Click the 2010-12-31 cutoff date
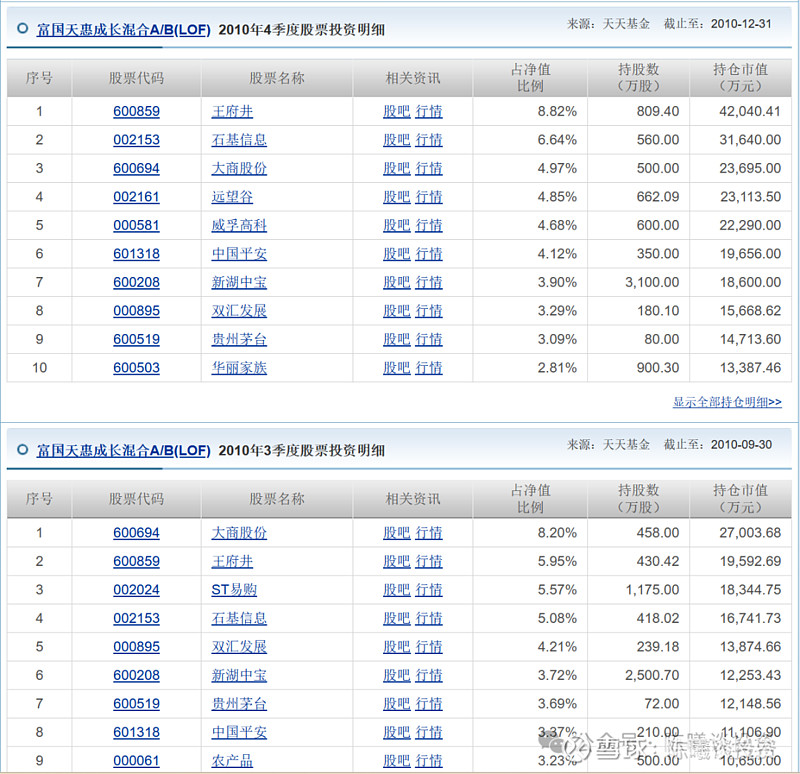Viewport: 800px width, 774px height. pos(741,23)
